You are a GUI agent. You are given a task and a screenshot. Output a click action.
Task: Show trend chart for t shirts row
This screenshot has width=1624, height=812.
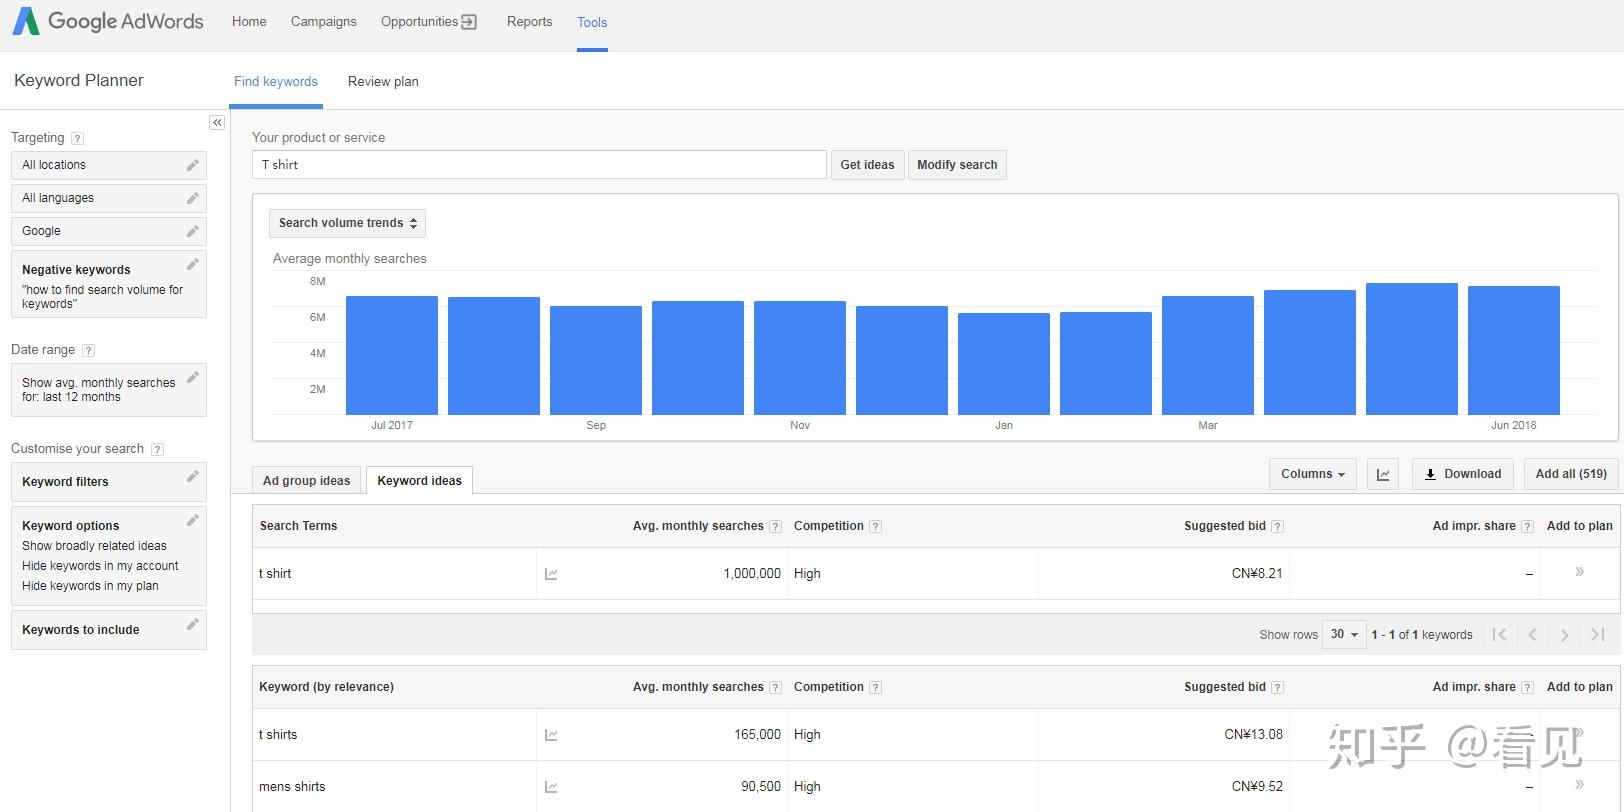pyautogui.click(x=551, y=735)
